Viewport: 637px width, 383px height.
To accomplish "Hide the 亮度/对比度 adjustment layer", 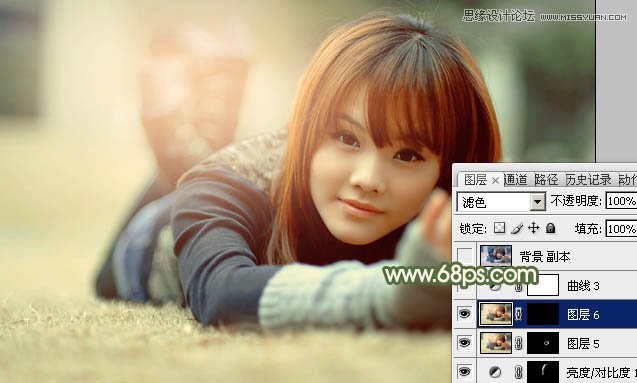I will 465,371.
